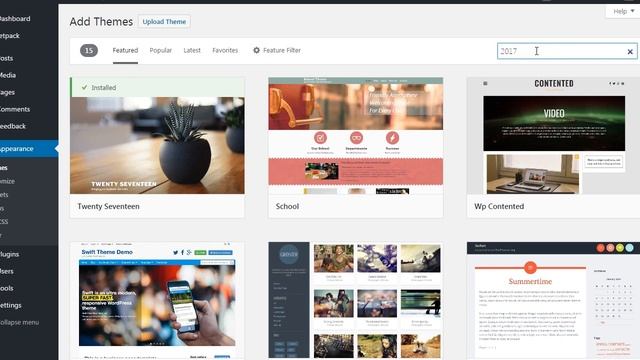Open Dashboard in the sidebar

pyautogui.click(x=15, y=19)
